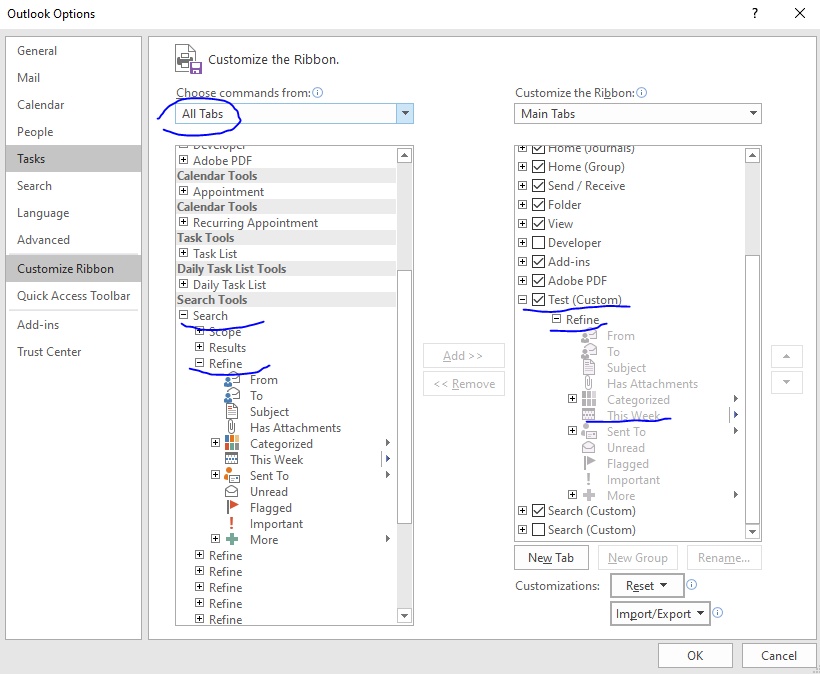Click the Cancel button
The image size is (820, 674).
pos(779,656)
